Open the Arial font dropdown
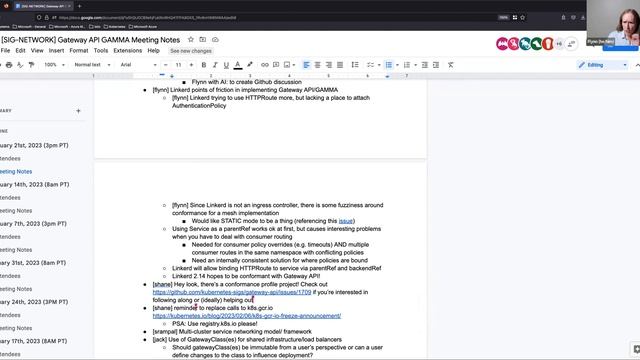 pos(138,65)
